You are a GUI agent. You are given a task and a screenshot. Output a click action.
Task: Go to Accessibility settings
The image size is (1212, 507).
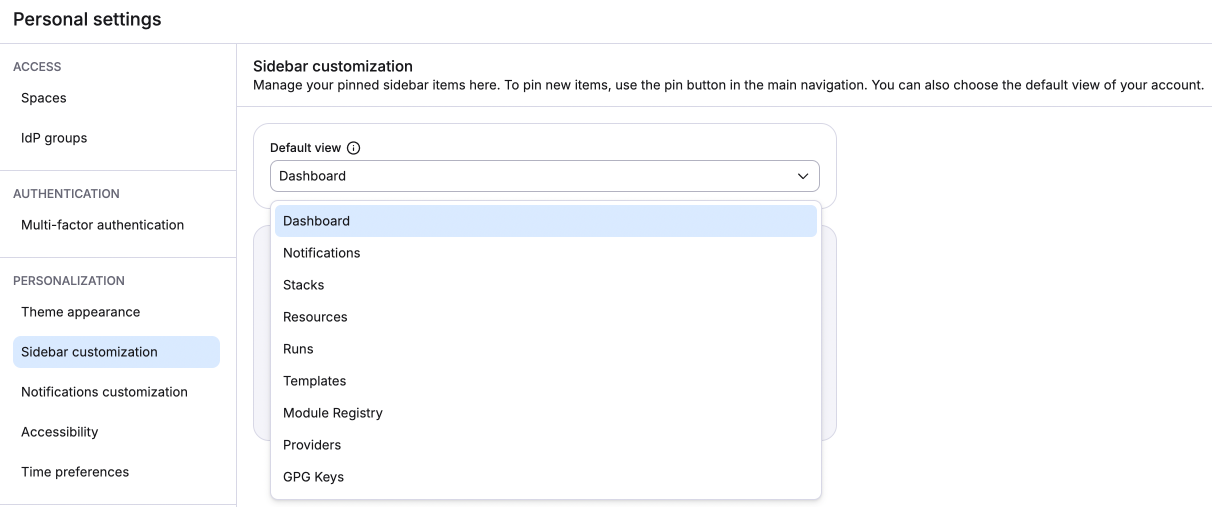pyautogui.click(x=116, y=432)
